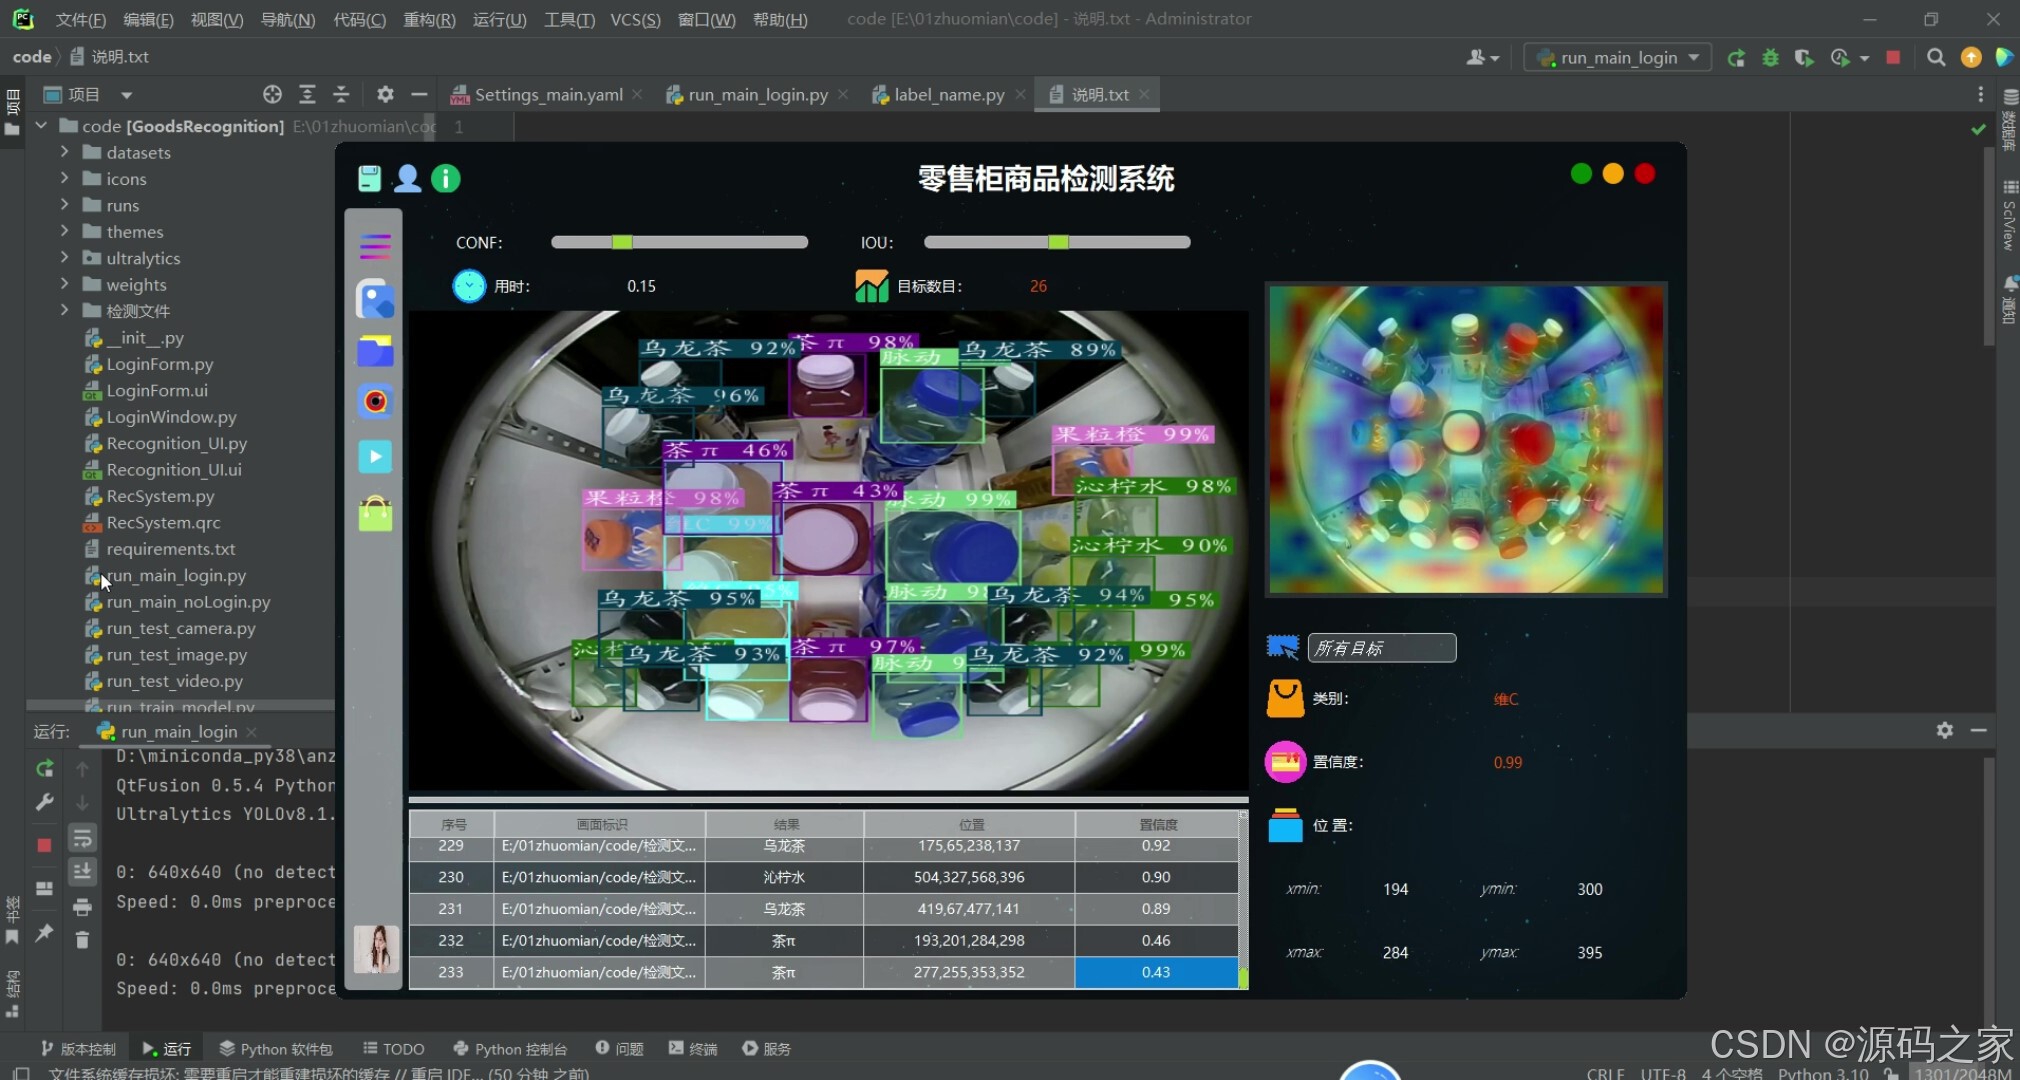Start camera detection via sidebar icon

(375, 402)
